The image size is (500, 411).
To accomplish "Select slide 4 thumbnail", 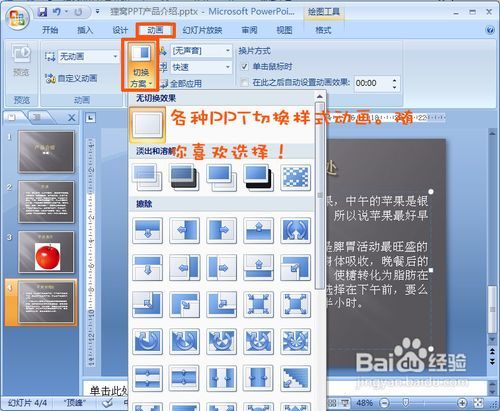I will pos(46,302).
